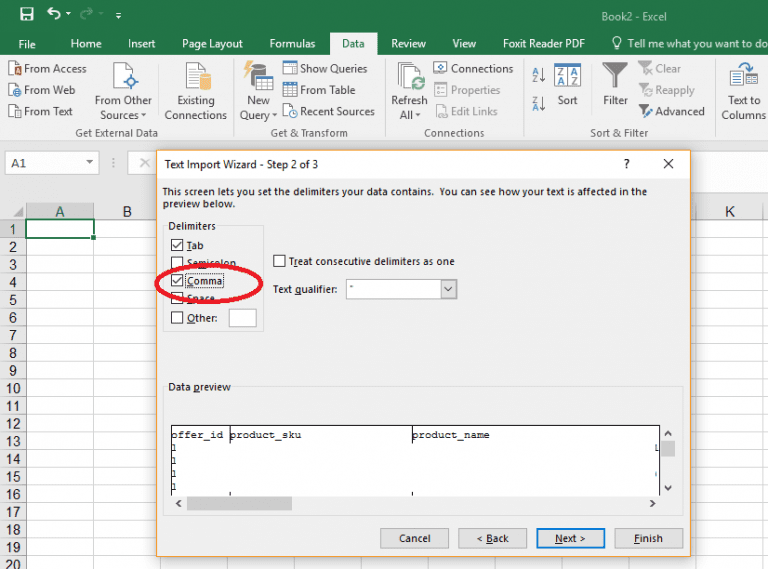Sort A to Z ascending

point(538,74)
